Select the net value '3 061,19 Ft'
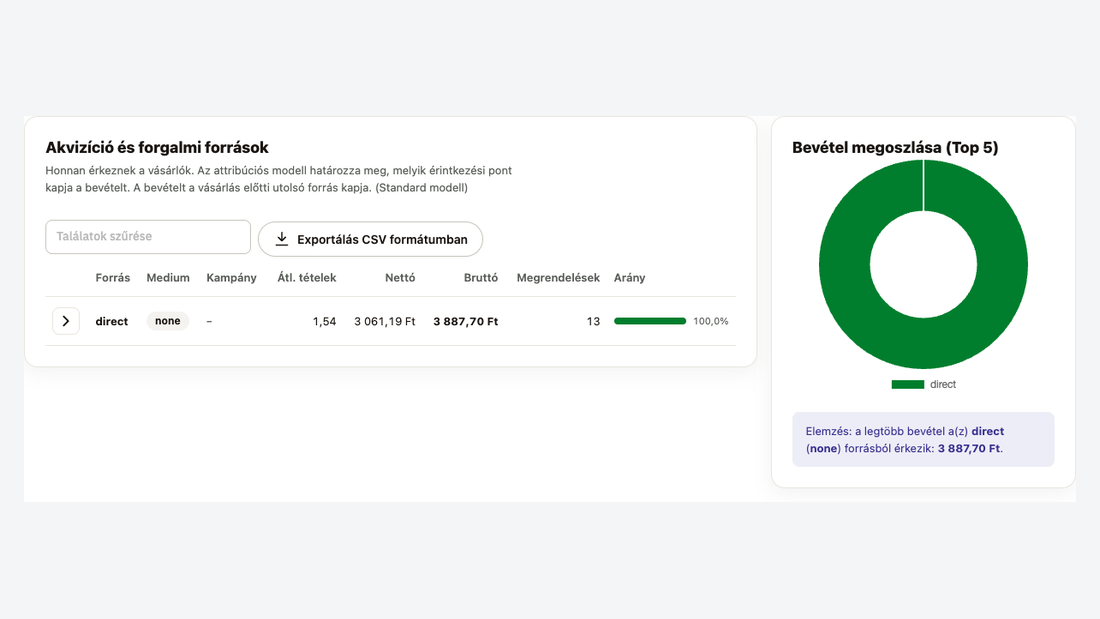The height and width of the screenshot is (619, 1100). [x=384, y=321]
